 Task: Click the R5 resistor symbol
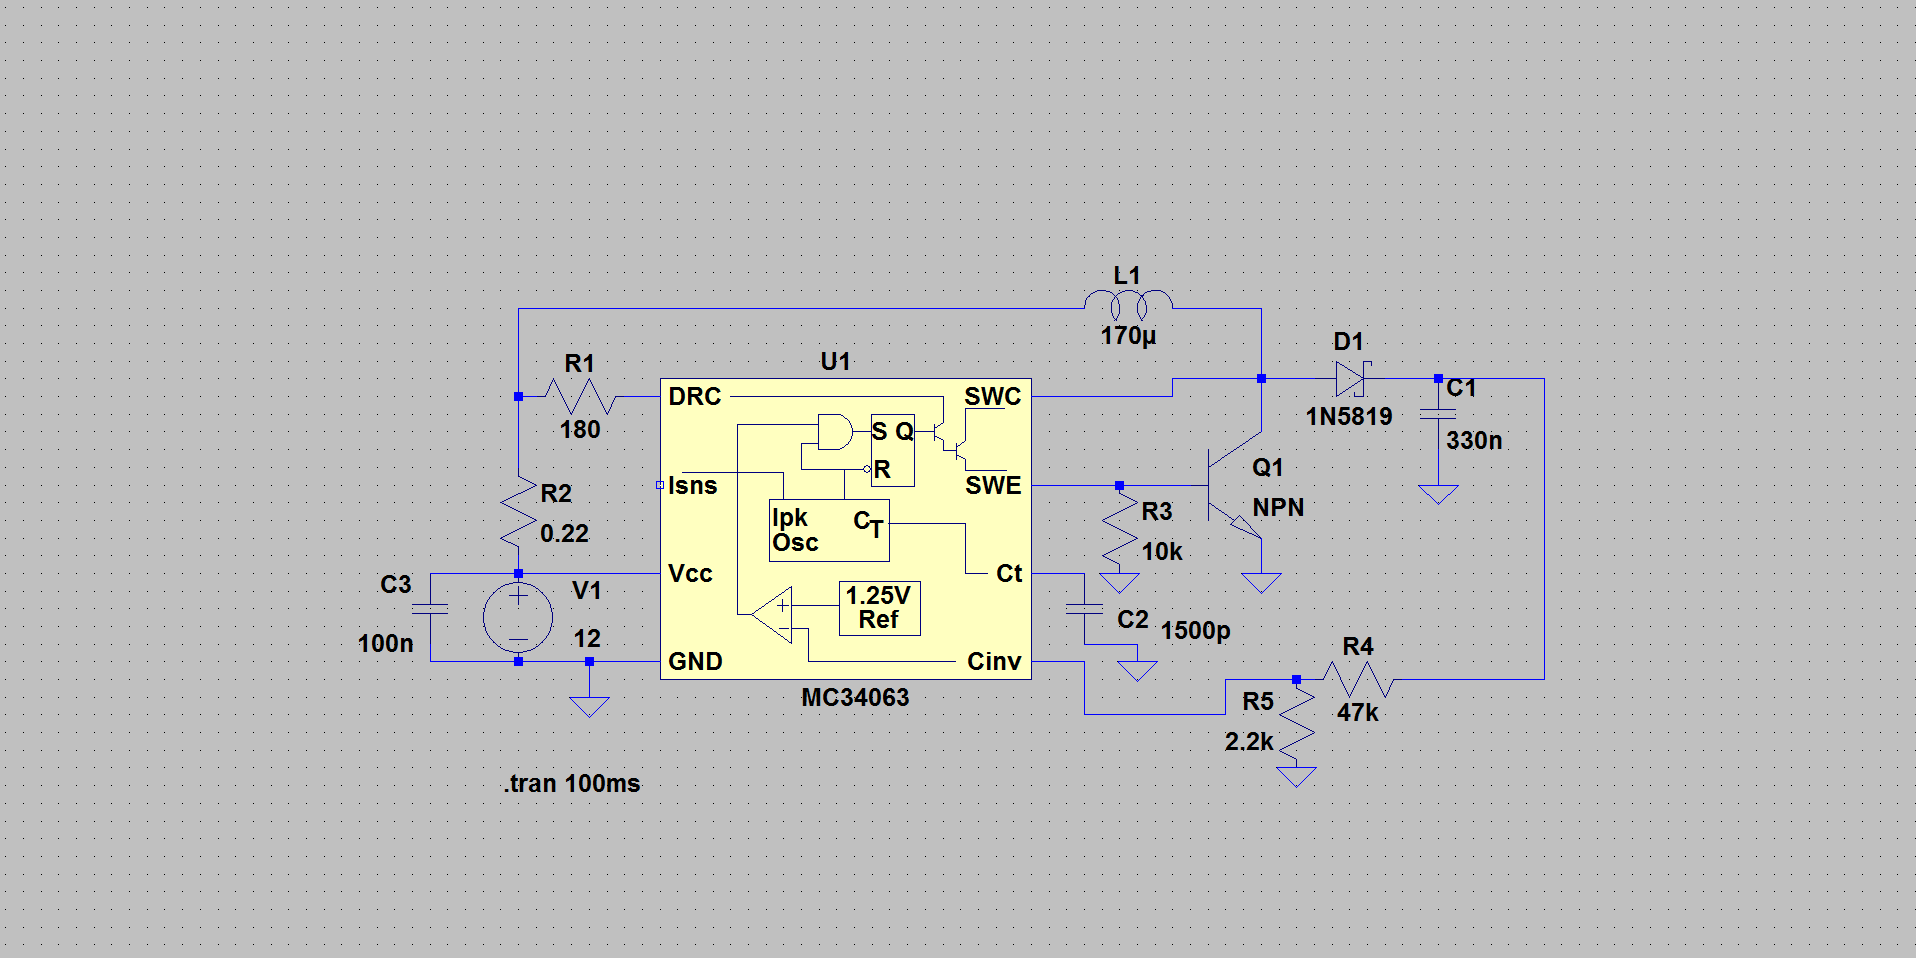pos(1296,724)
